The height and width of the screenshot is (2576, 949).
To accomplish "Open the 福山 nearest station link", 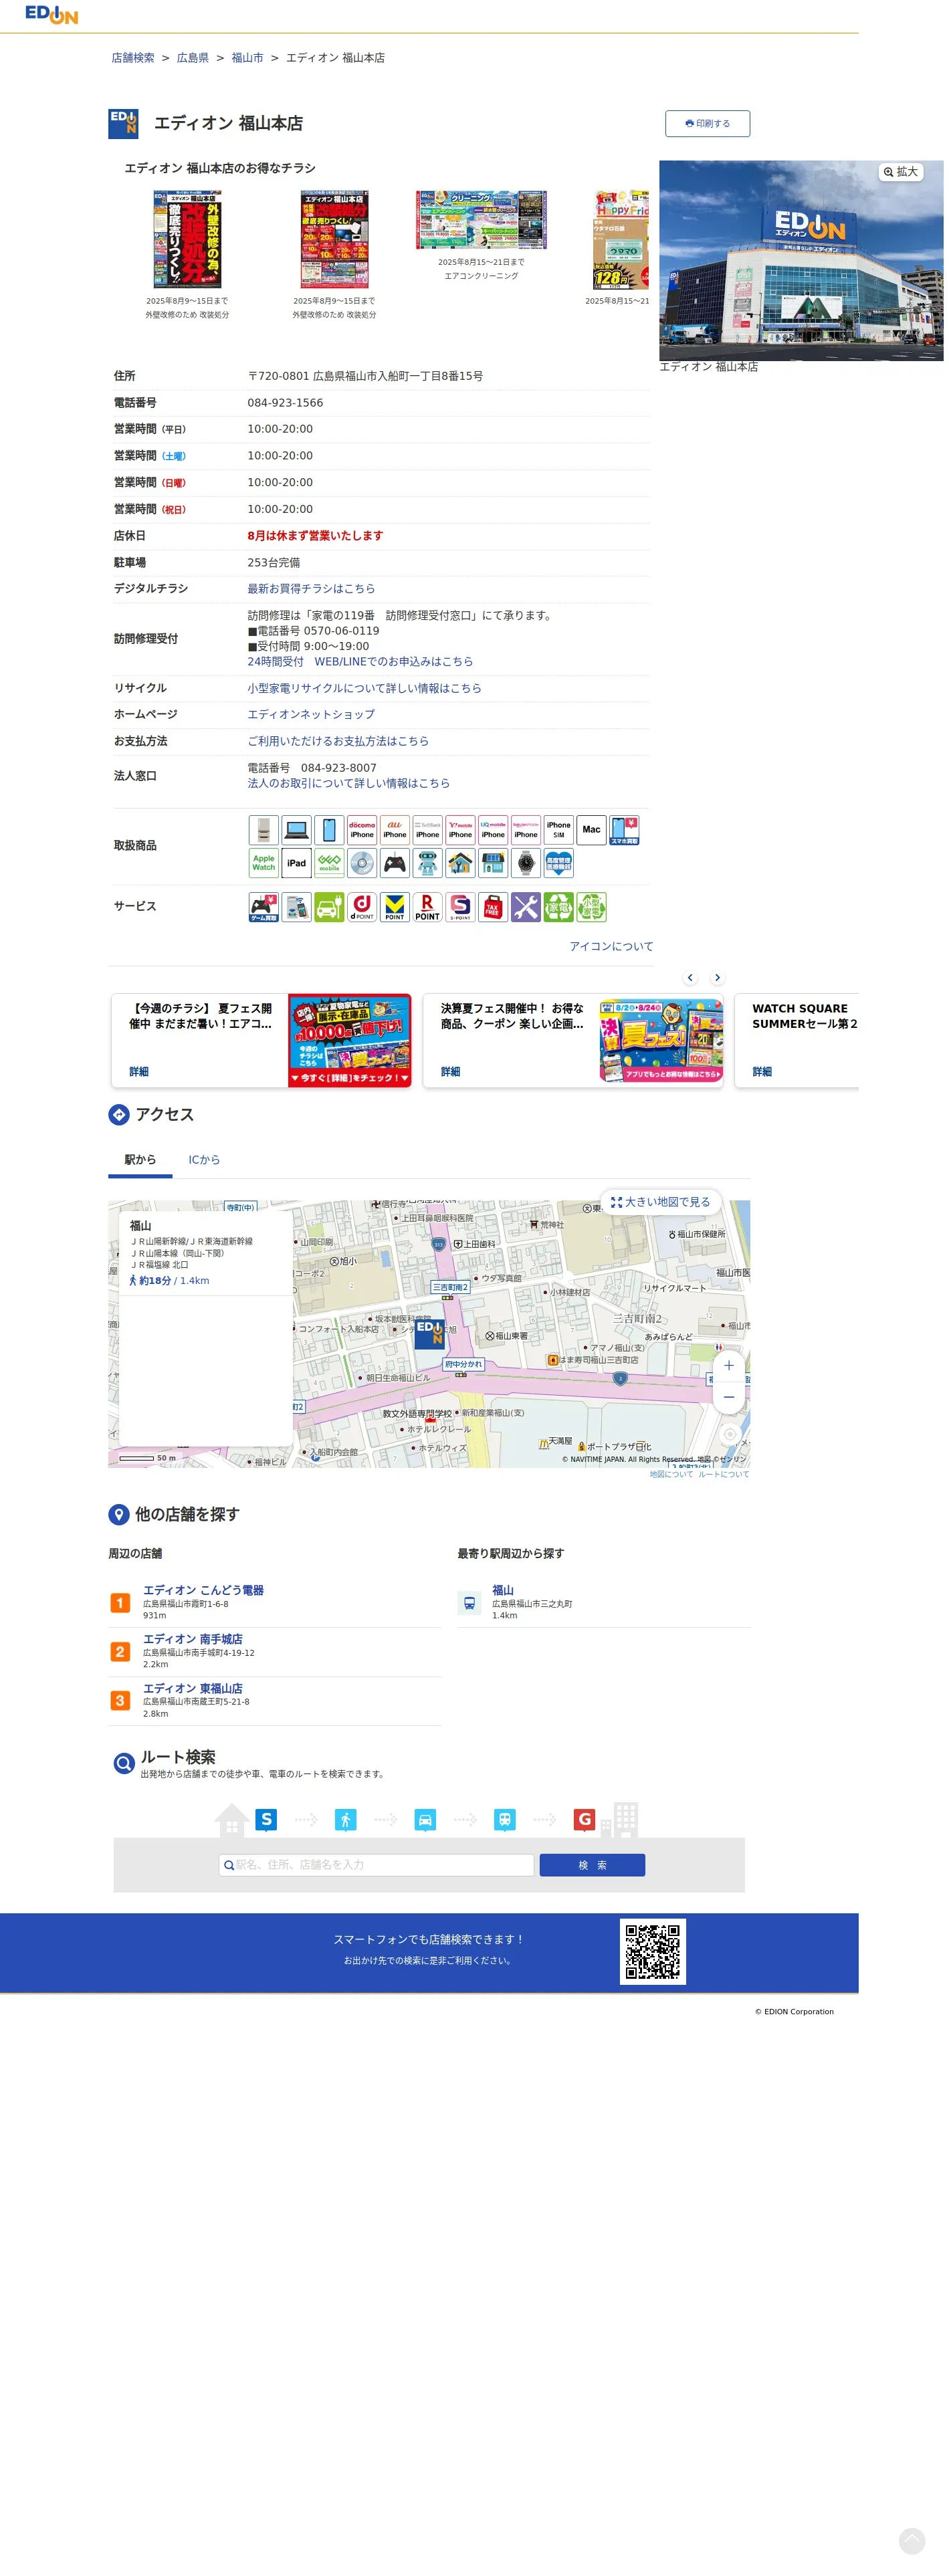I will (503, 1590).
